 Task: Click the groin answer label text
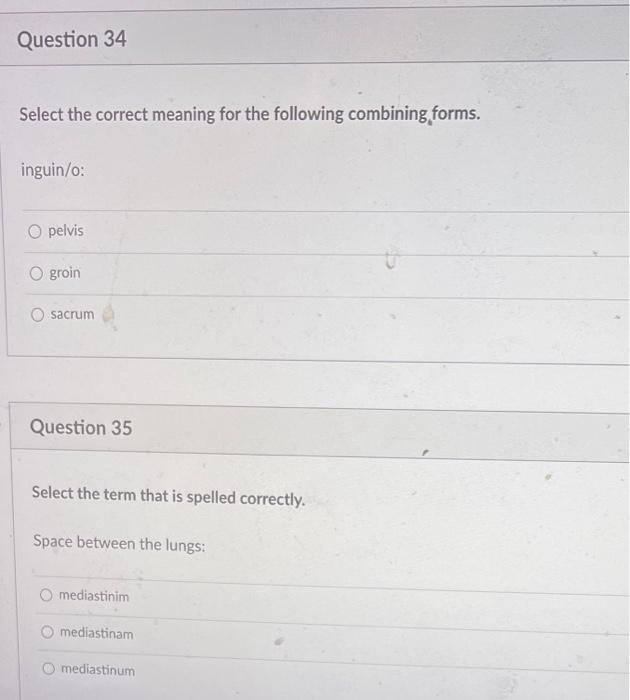click(65, 272)
